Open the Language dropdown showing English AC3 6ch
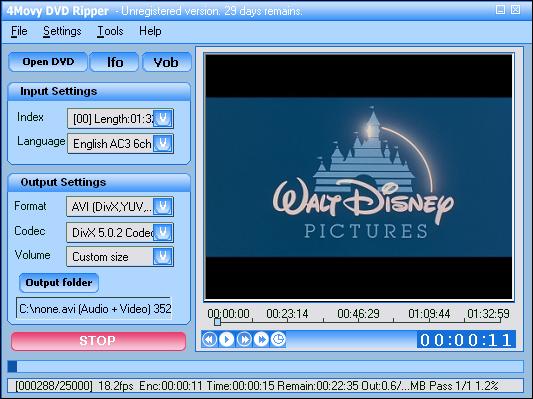The width and height of the screenshot is (533, 399). click(120, 143)
